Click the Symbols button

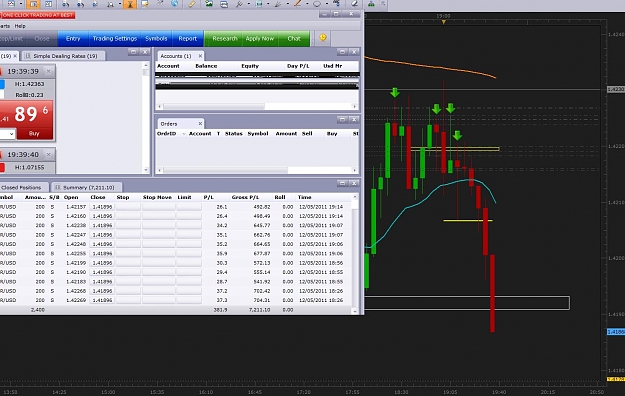point(156,39)
